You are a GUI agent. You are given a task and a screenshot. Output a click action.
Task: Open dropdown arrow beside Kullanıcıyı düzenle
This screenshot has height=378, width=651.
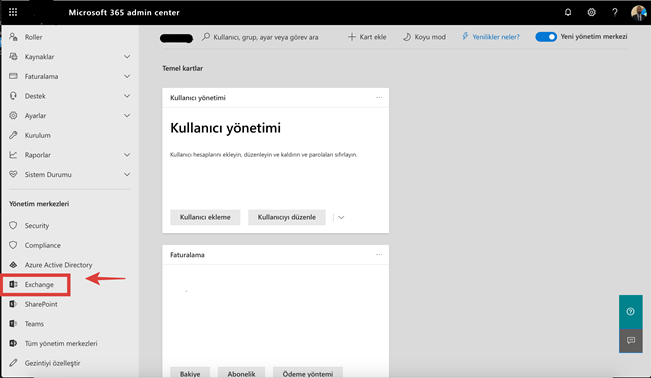pyautogui.click(x=341, y=217)
